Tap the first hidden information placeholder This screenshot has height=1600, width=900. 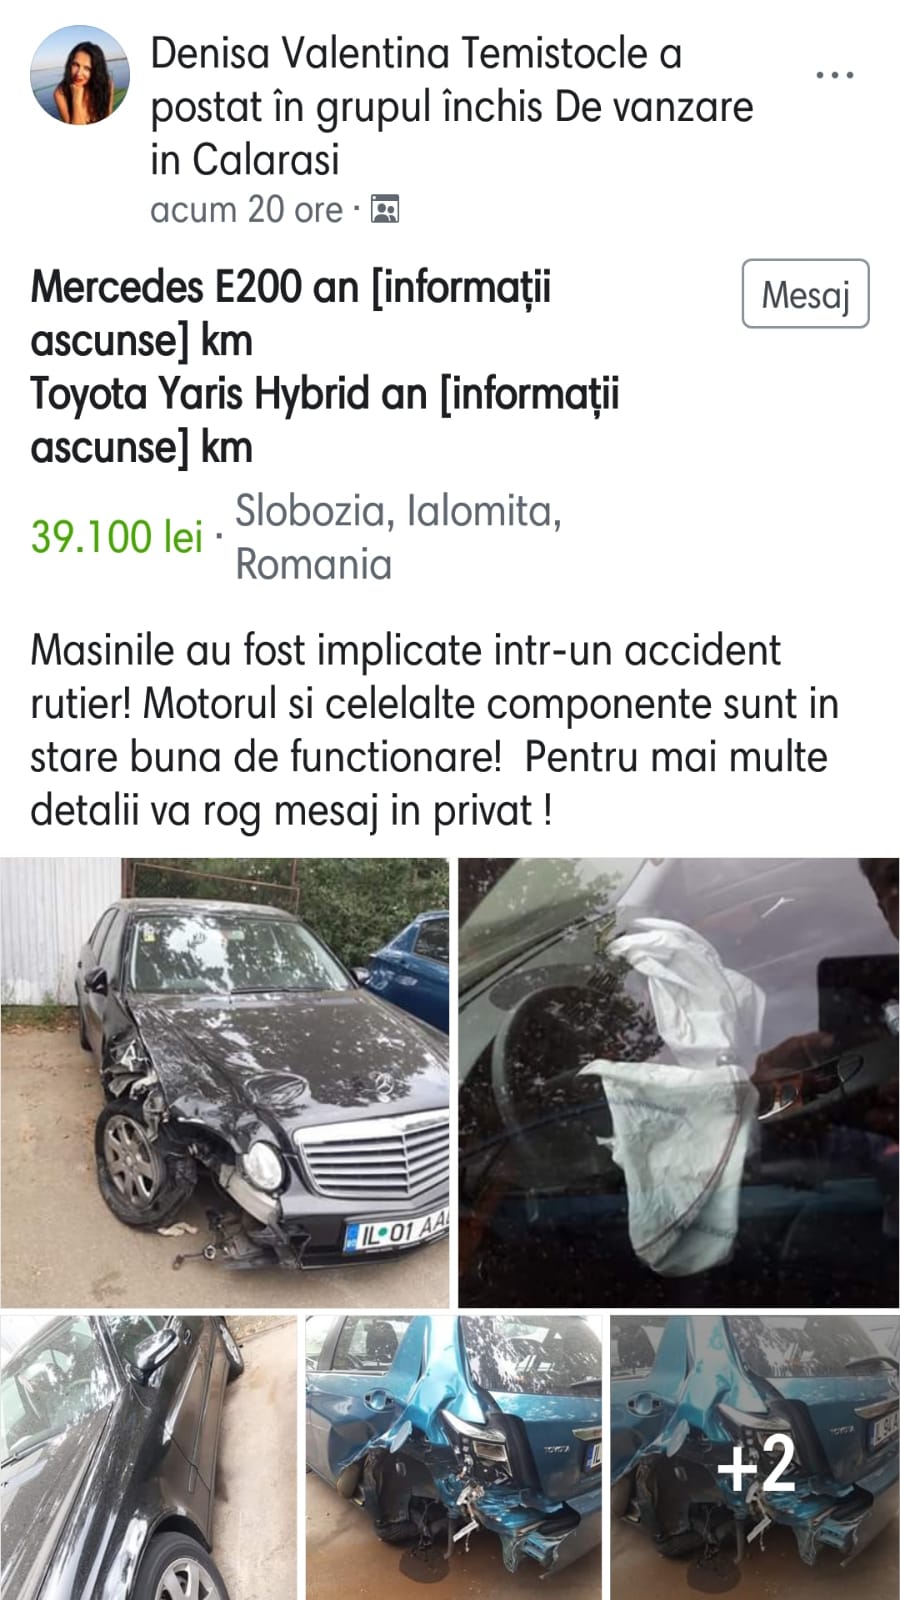coord(290,314)
